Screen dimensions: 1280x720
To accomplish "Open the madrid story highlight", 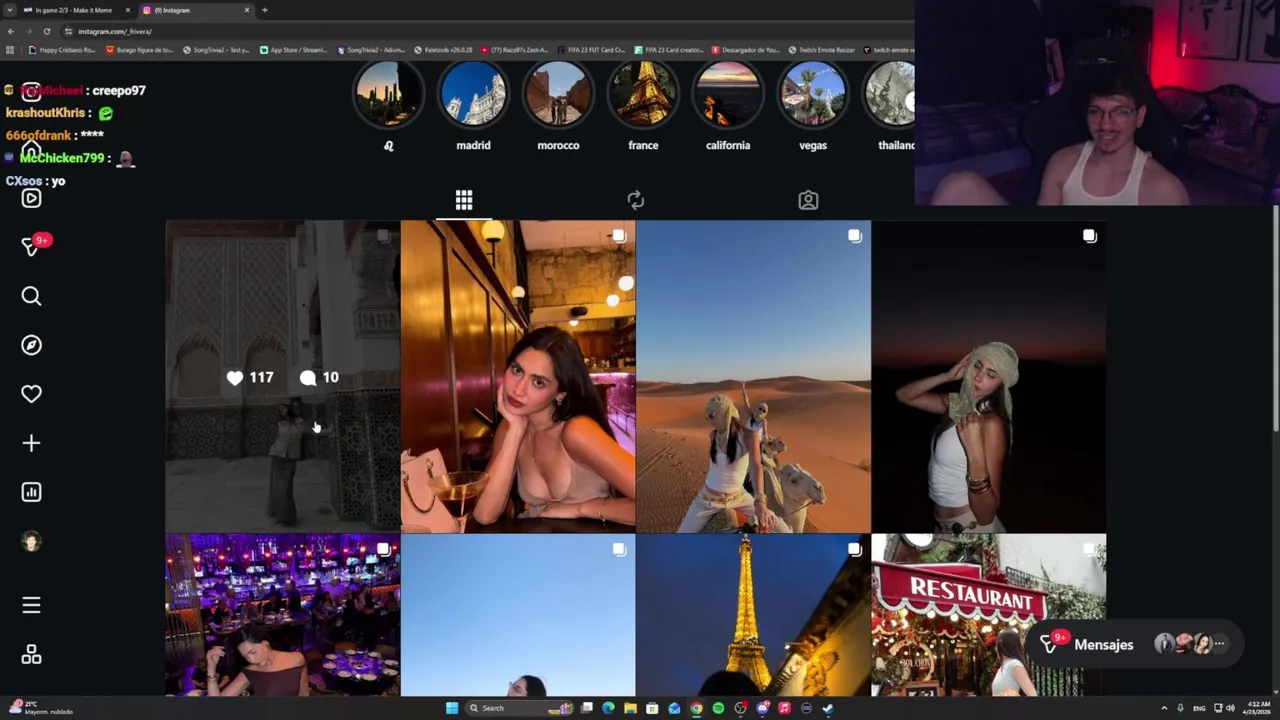I will (473, 95).
